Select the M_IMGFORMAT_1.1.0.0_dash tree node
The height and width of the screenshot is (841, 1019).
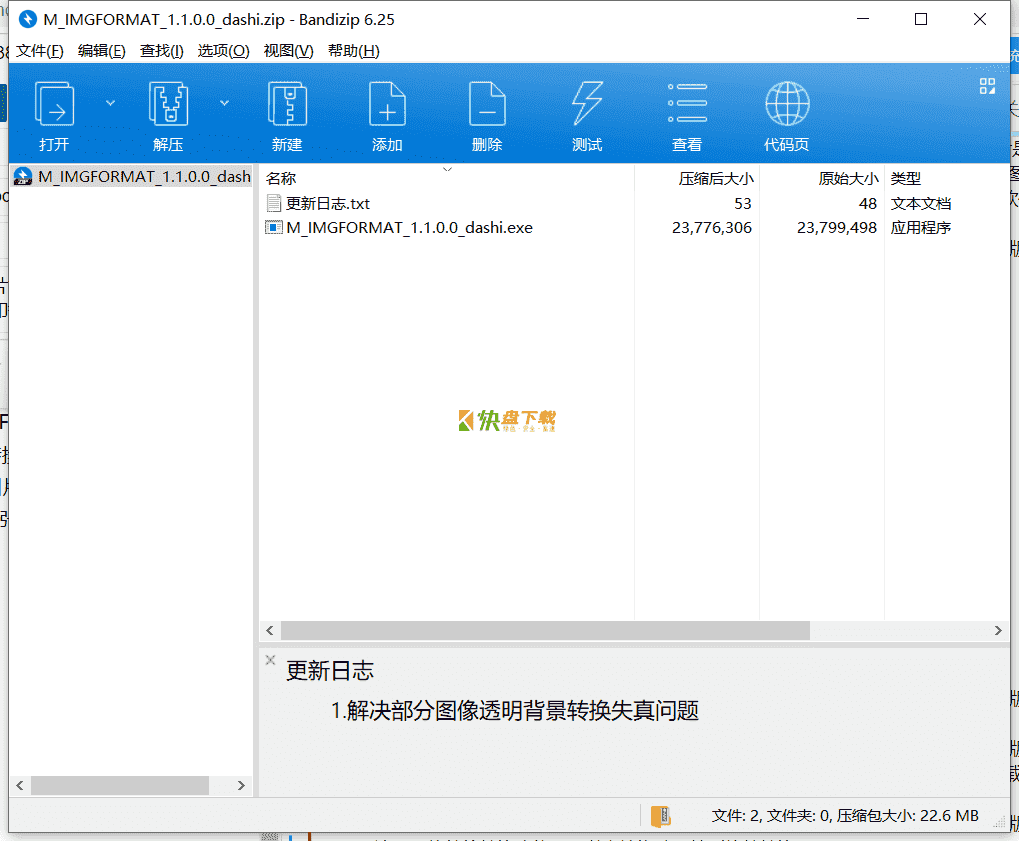pos(132,177)
